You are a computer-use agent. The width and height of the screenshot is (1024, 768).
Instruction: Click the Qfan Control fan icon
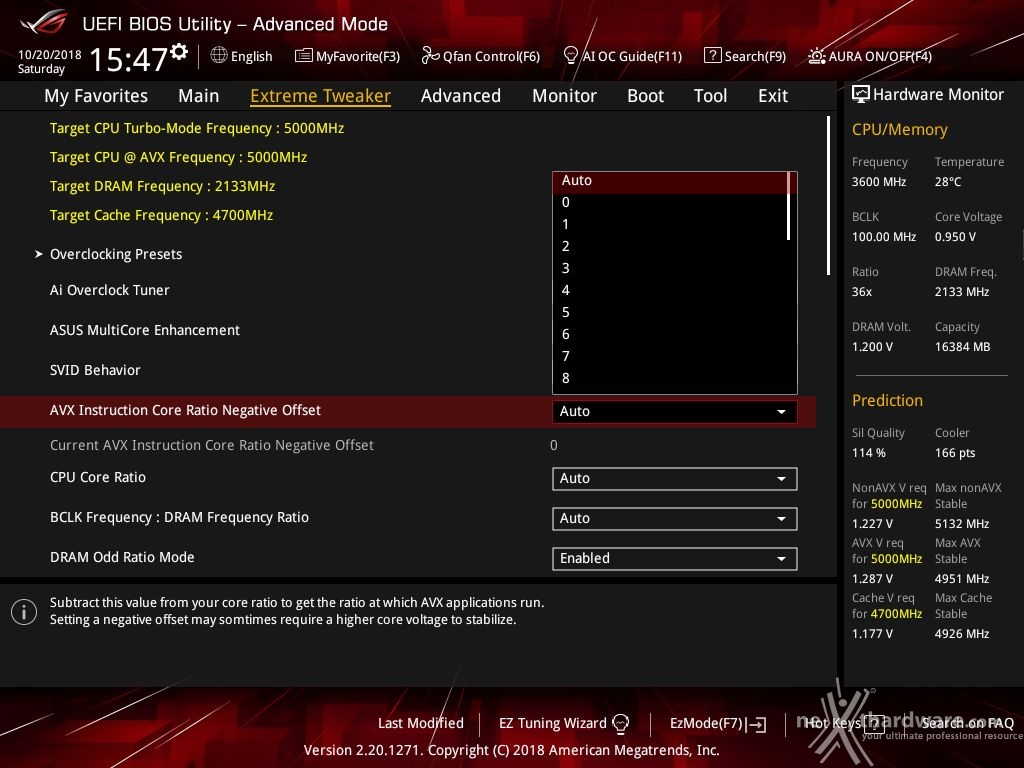point(430,56)
